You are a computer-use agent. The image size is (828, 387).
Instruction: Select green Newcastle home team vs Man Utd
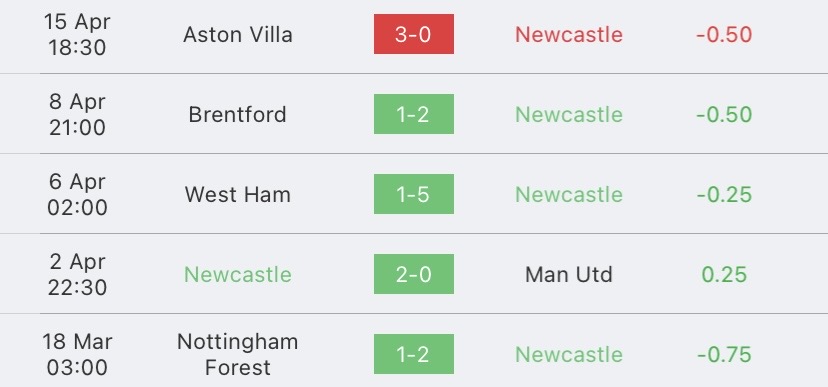238,275
